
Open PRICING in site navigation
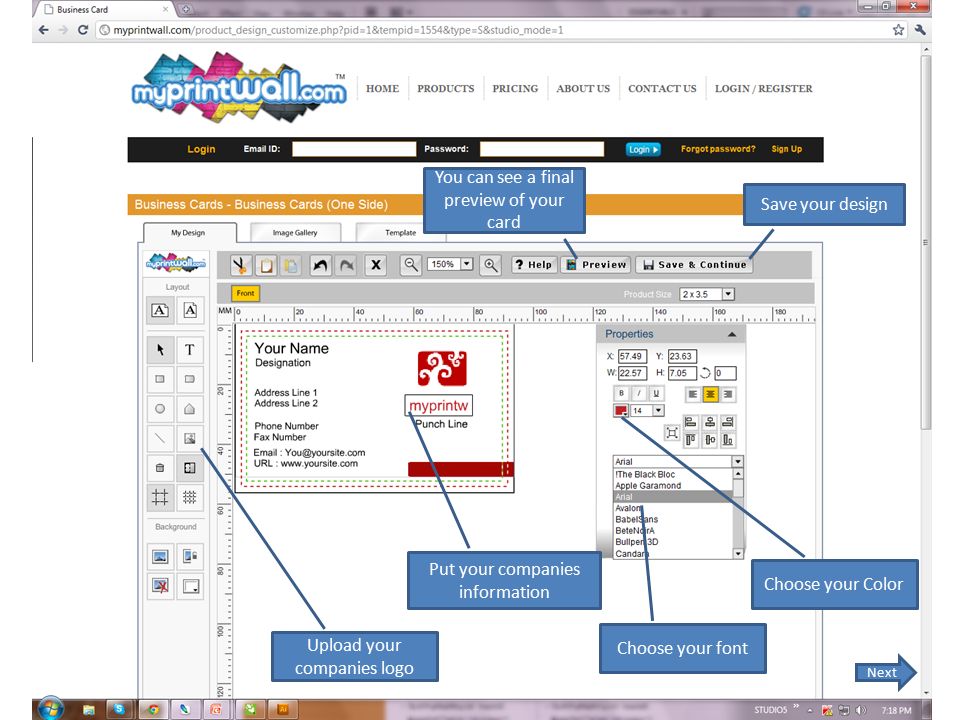click(515, 88)
